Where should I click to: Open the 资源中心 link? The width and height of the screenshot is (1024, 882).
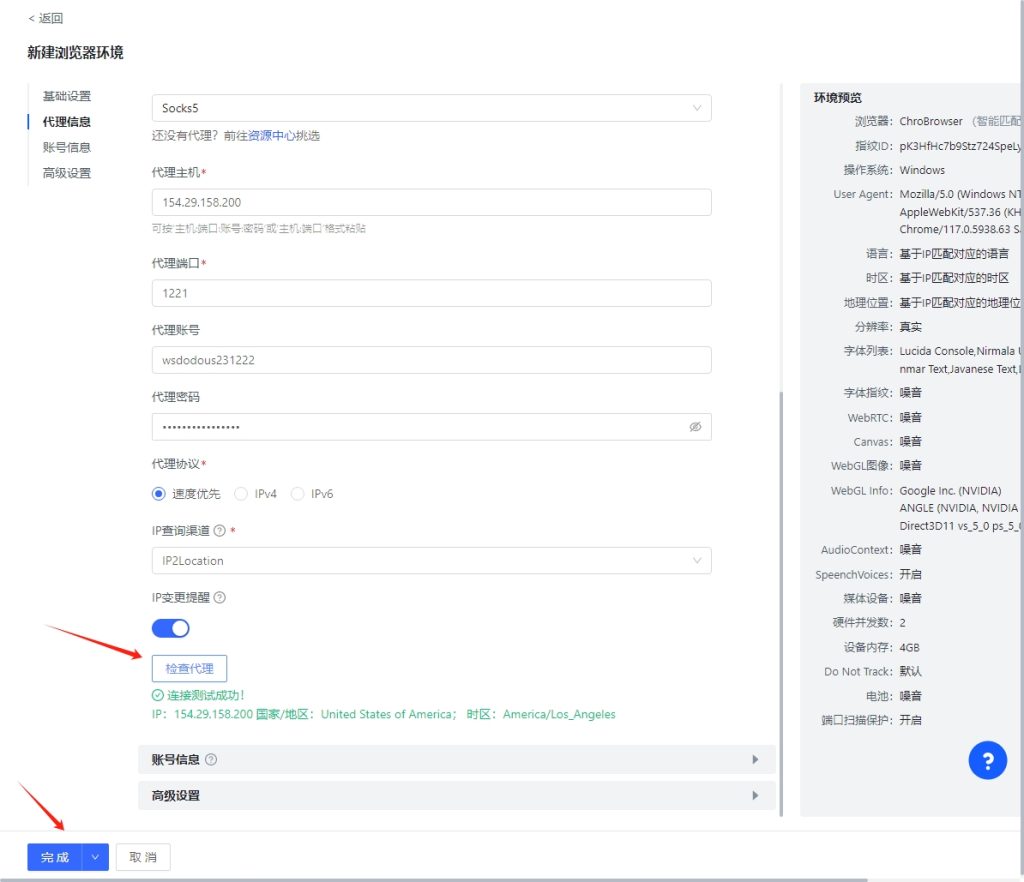(x=271, y=136)
